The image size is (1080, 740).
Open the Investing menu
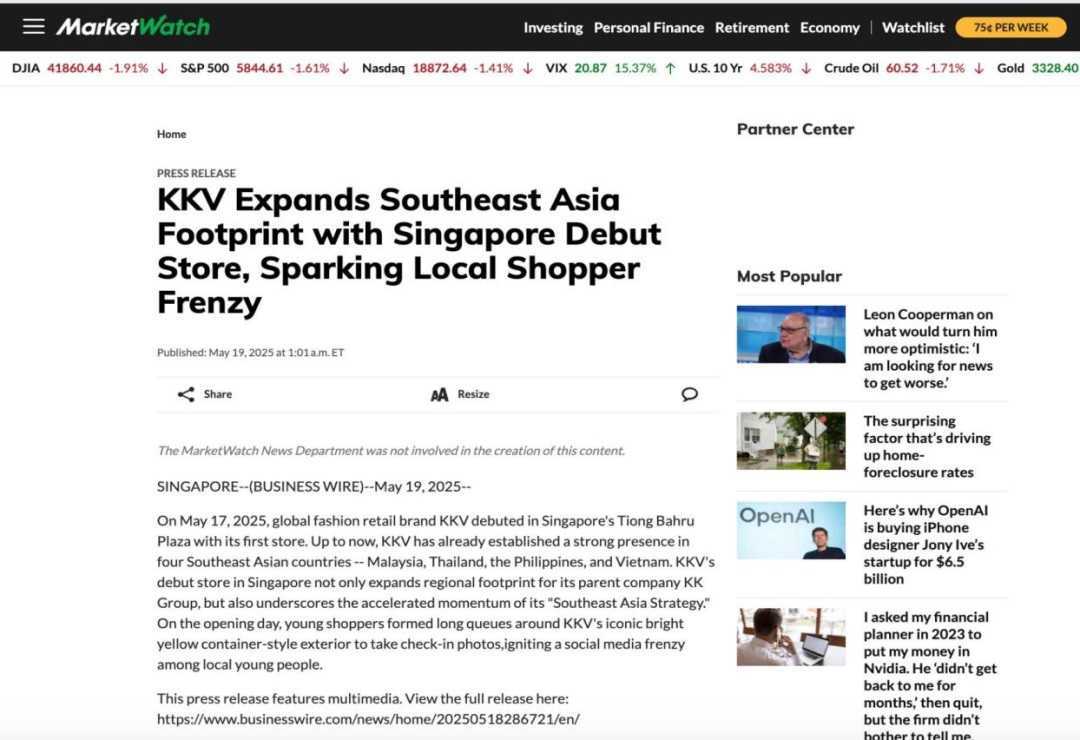pos(553,28)
